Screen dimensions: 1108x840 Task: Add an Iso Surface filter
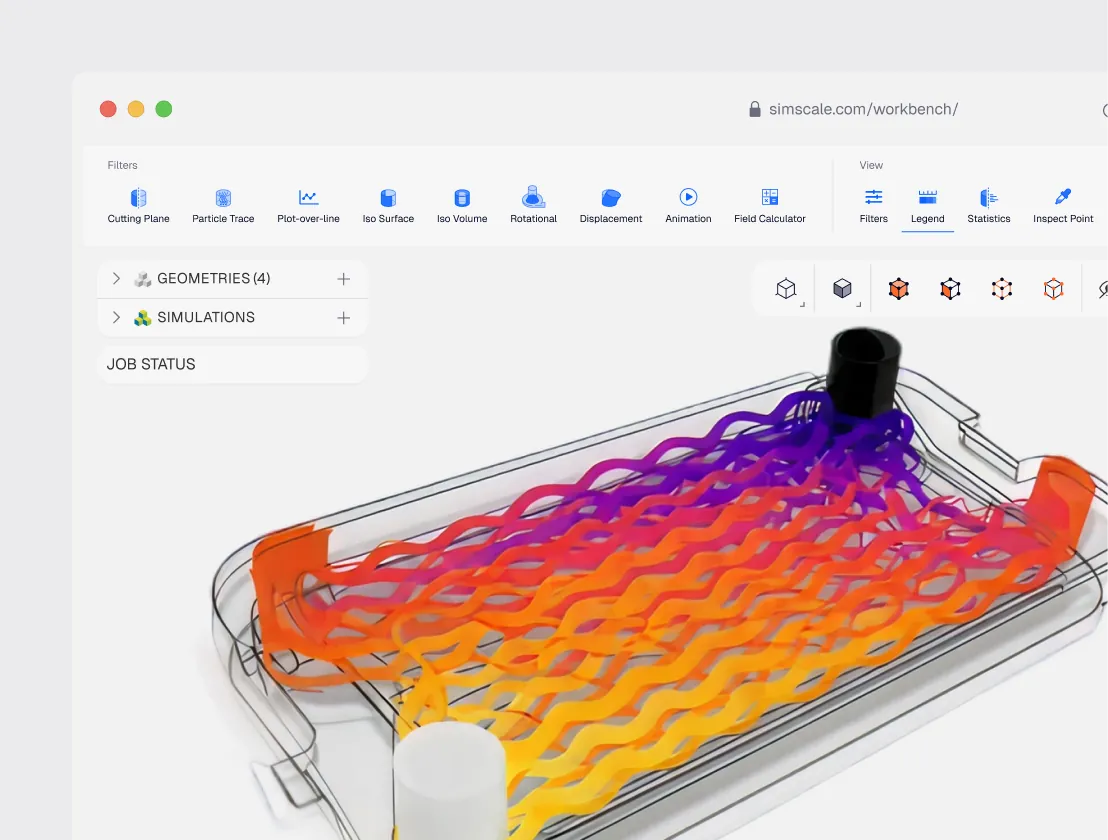point(388,206)
